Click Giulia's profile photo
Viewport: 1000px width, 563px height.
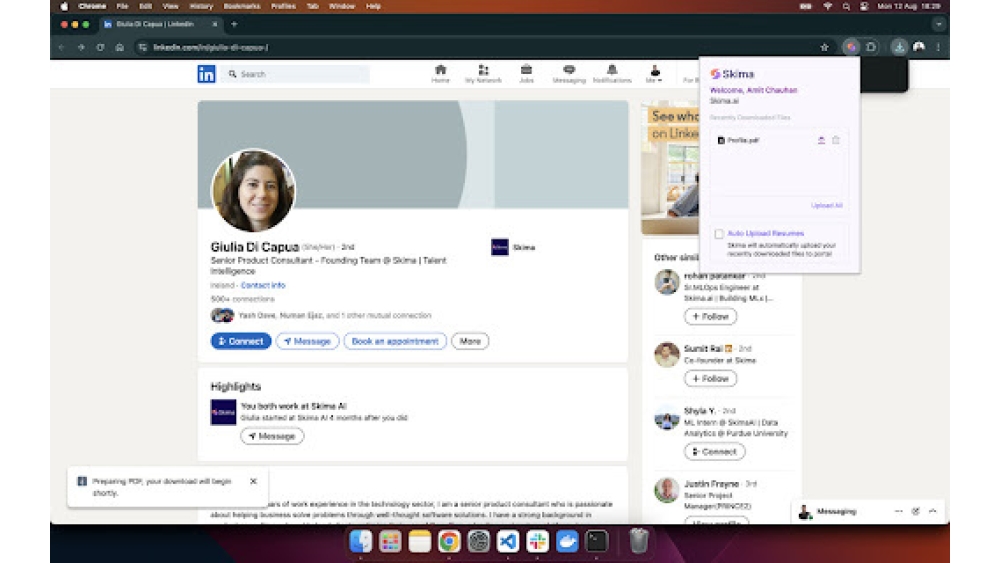tap(253, 191)
